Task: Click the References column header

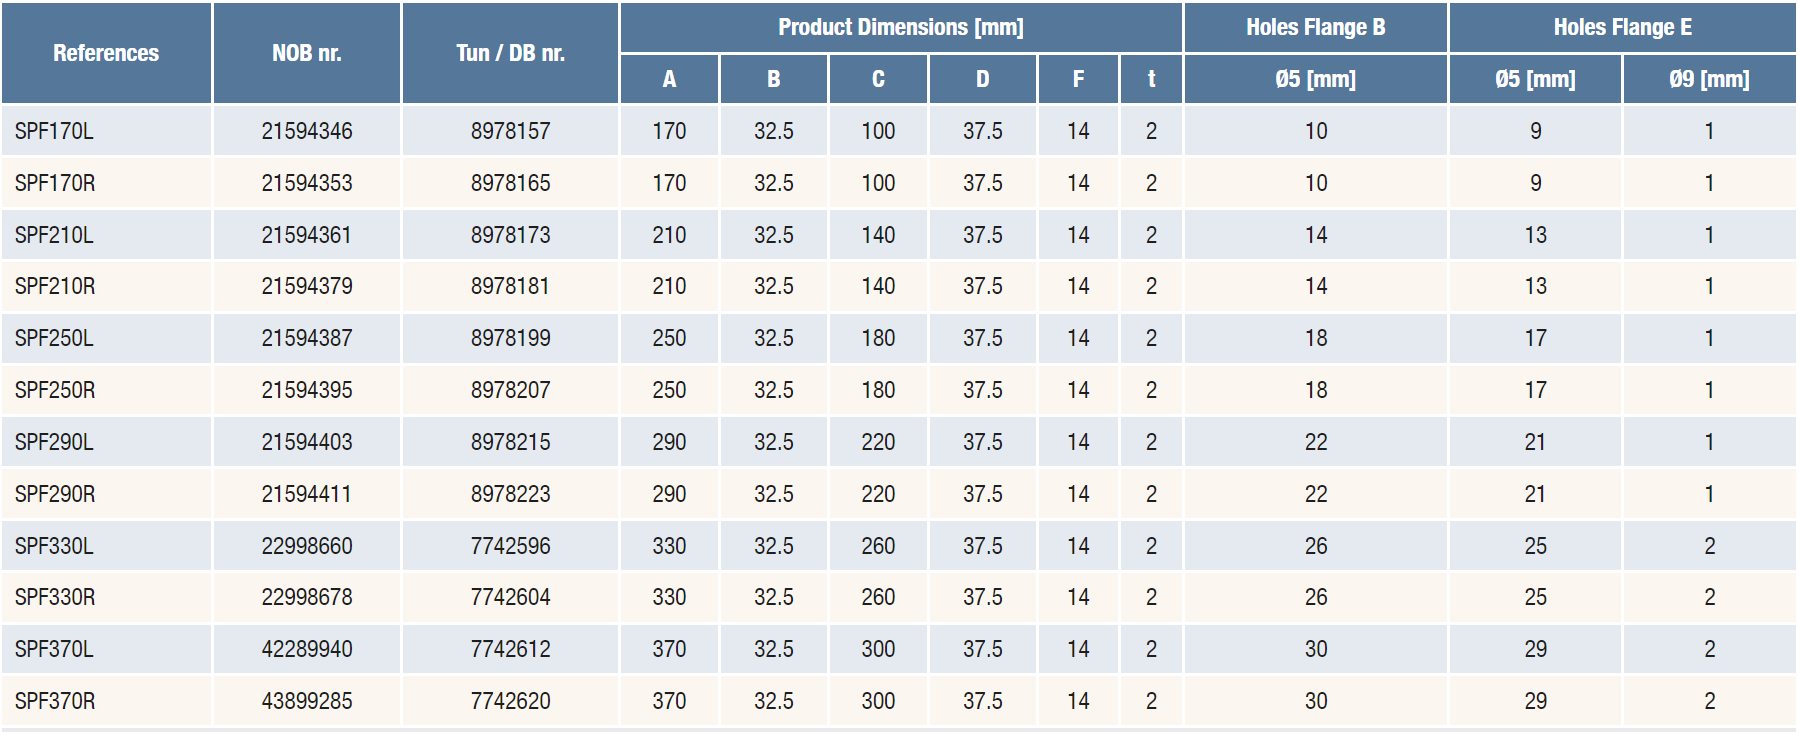Action: point(106,53)
